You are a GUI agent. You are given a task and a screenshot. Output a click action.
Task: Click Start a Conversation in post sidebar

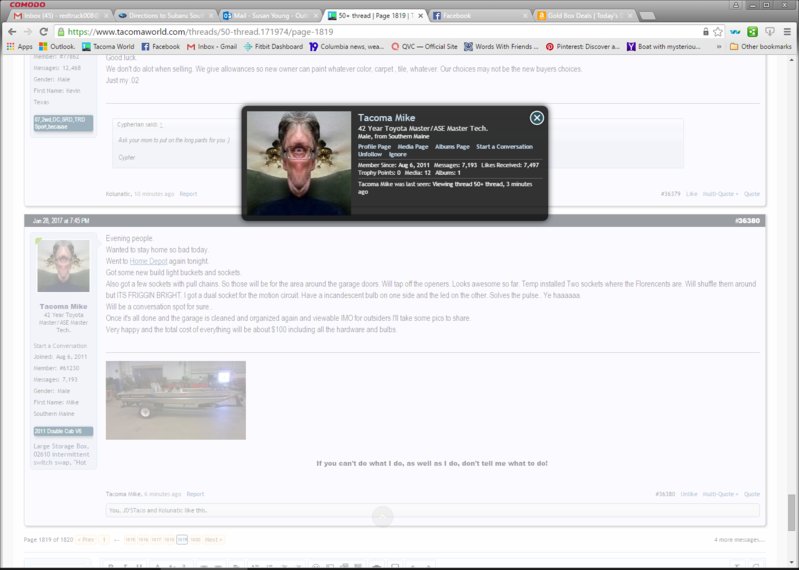(x=60, y=346)
